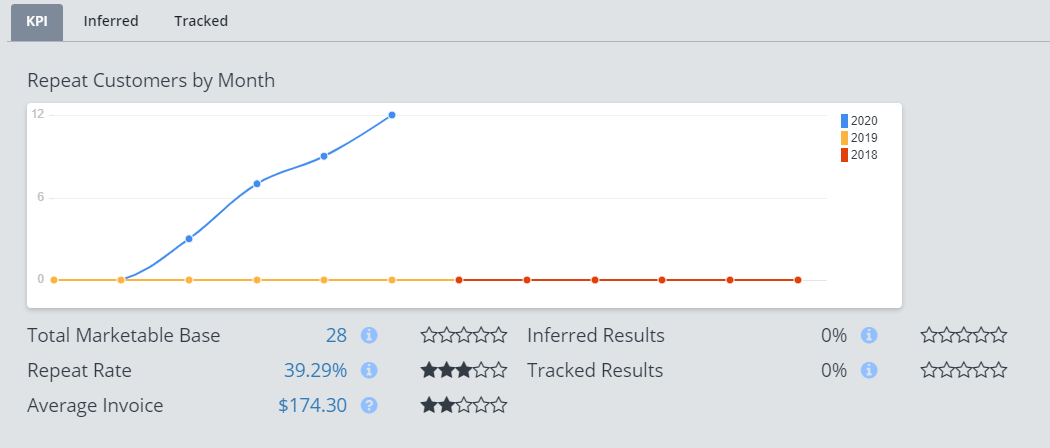1050x448 pixels.
Task: Click info icon beside Repeat Rate
Action: tap(368, 371)
